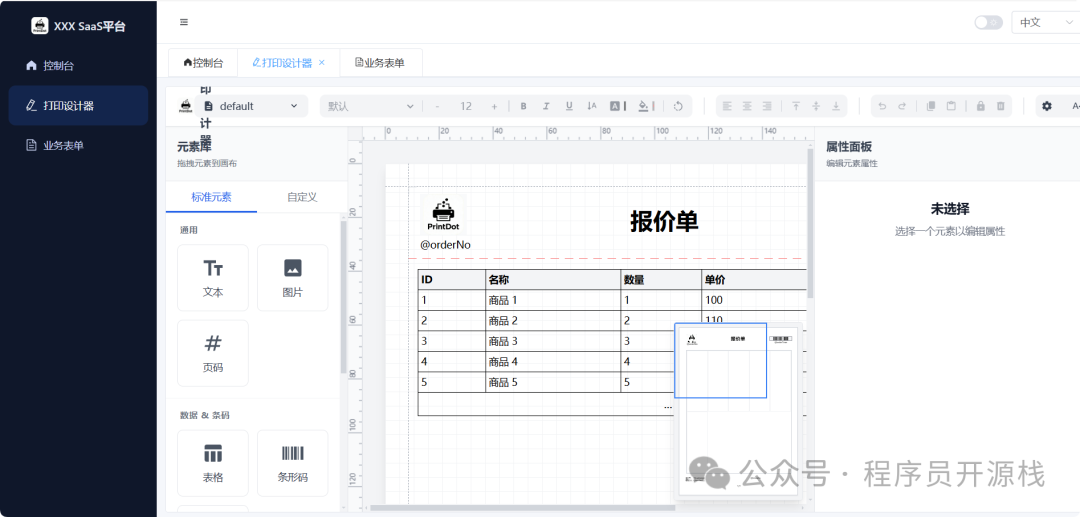
Task: Toggle underline formatting in the toolbar
Action: tap(569, 106)
